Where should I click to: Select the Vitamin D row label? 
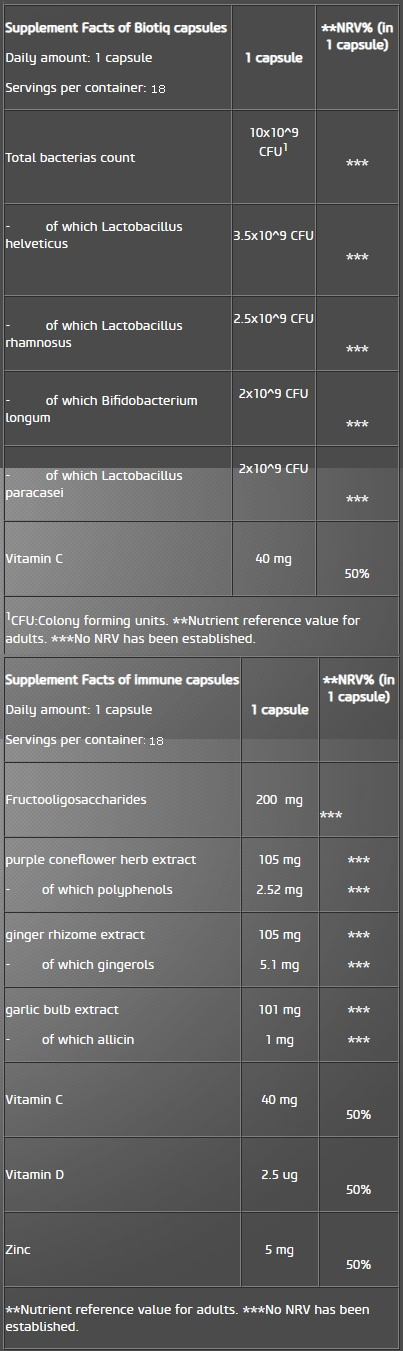(35, 1174)
